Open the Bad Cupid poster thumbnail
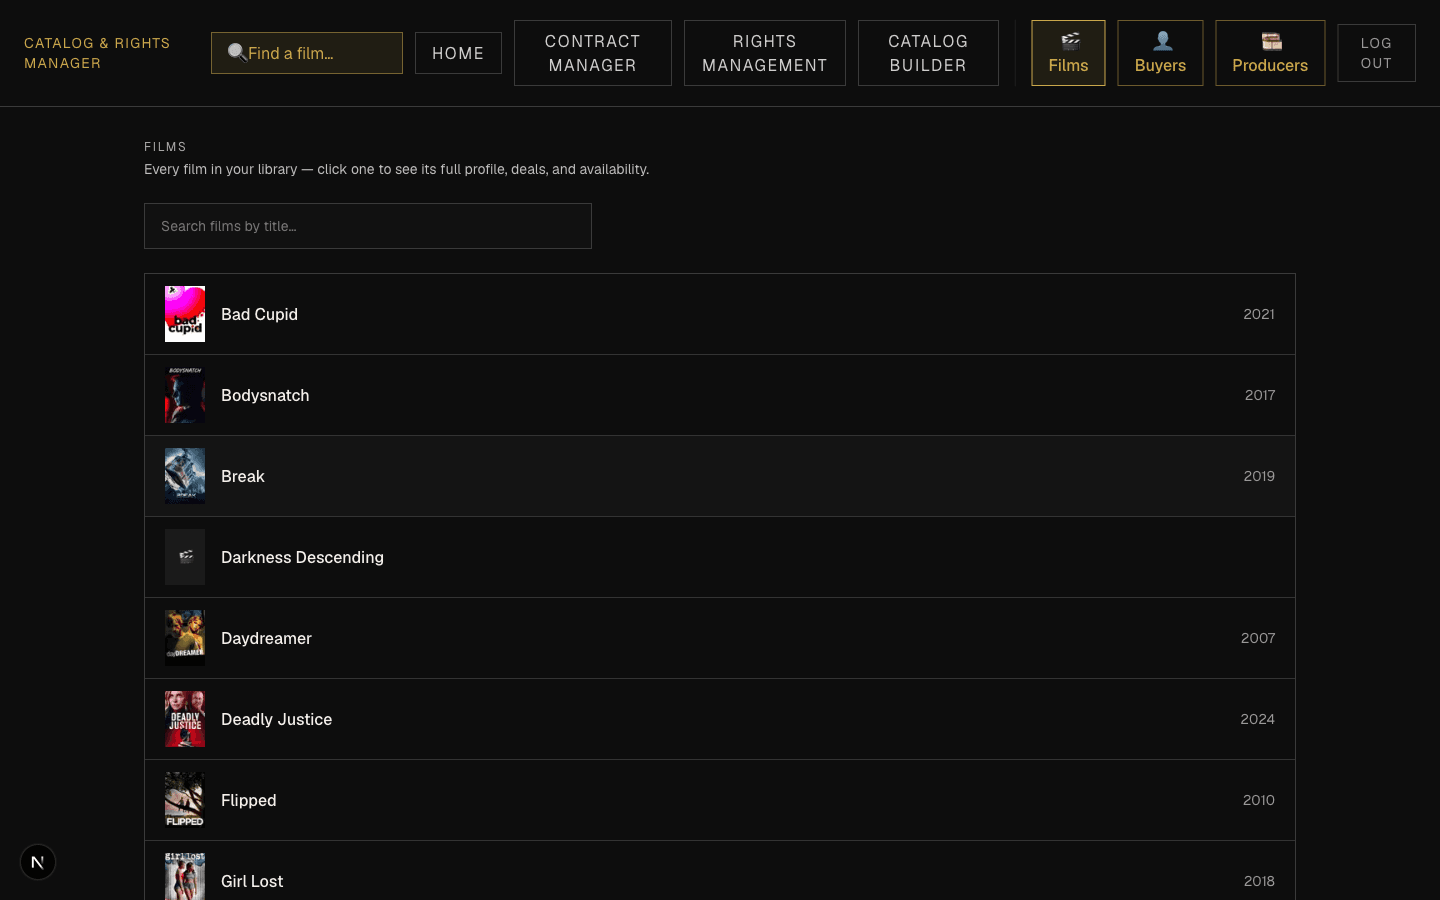This screenshot has height=900, width=1440. pyautogui.click(x=185, y=314)
